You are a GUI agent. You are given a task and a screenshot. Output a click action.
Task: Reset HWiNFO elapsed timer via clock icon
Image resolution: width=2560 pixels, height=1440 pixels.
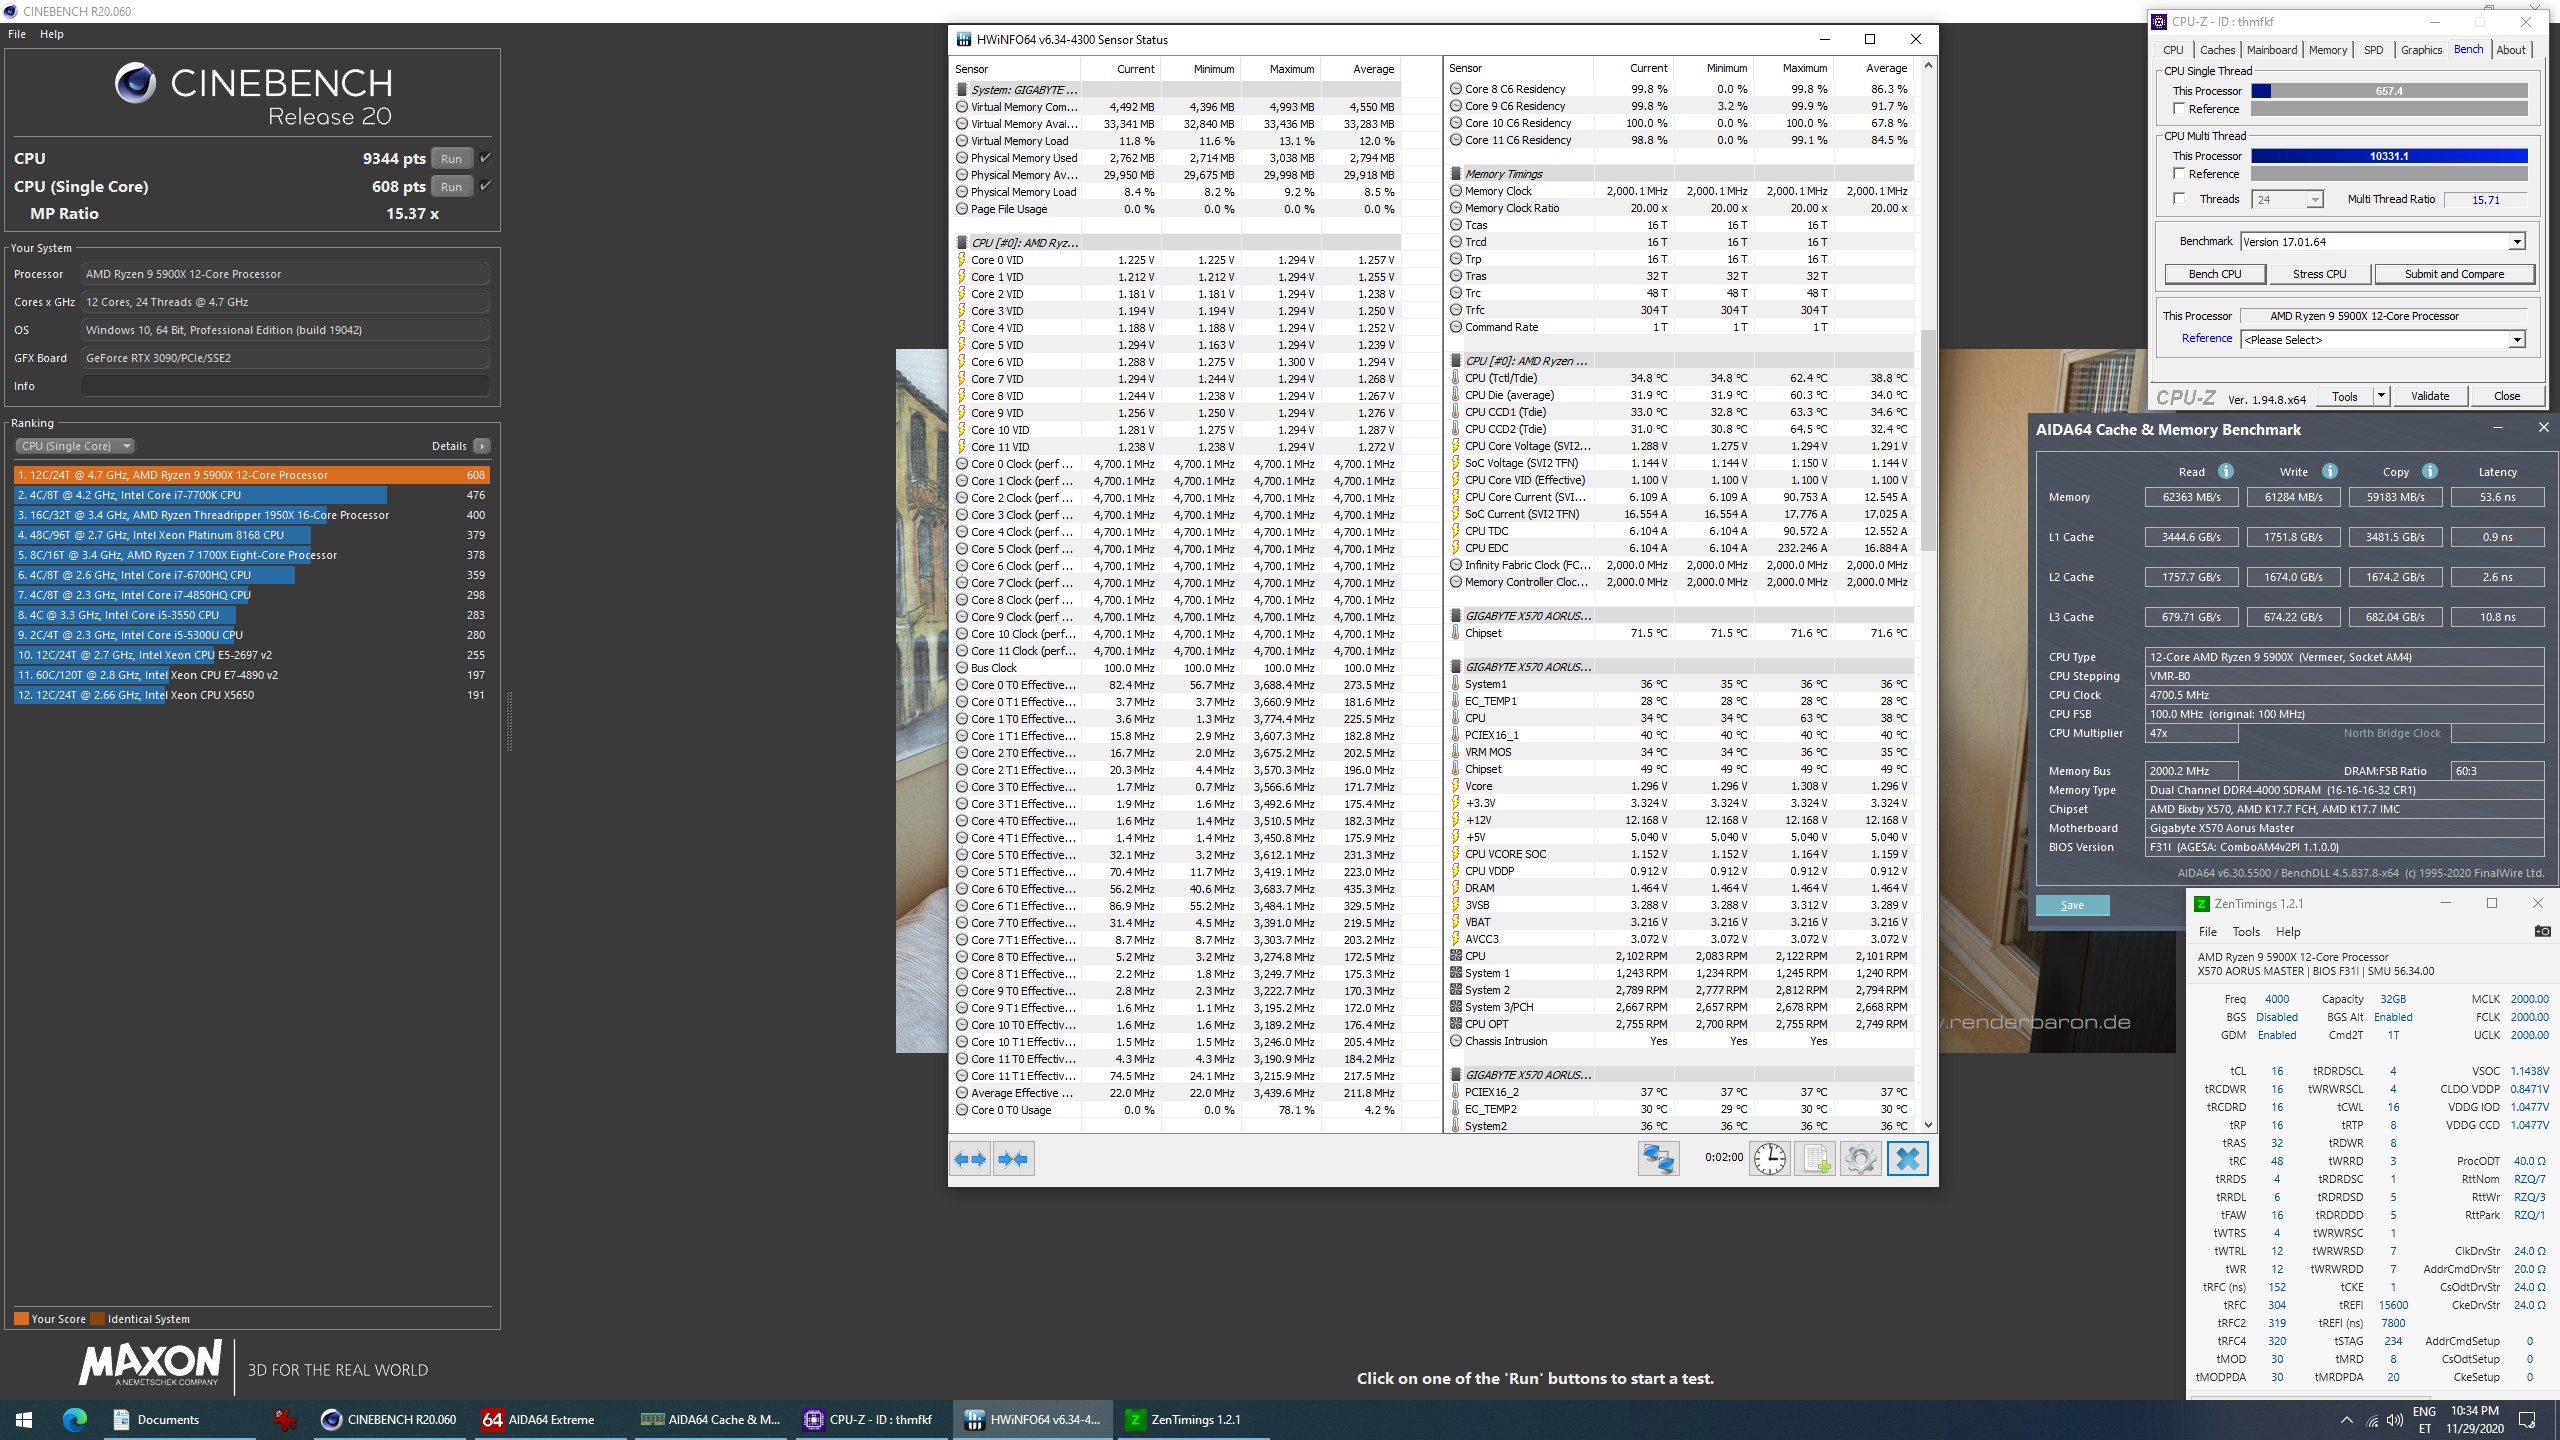coord(1769,1159)
